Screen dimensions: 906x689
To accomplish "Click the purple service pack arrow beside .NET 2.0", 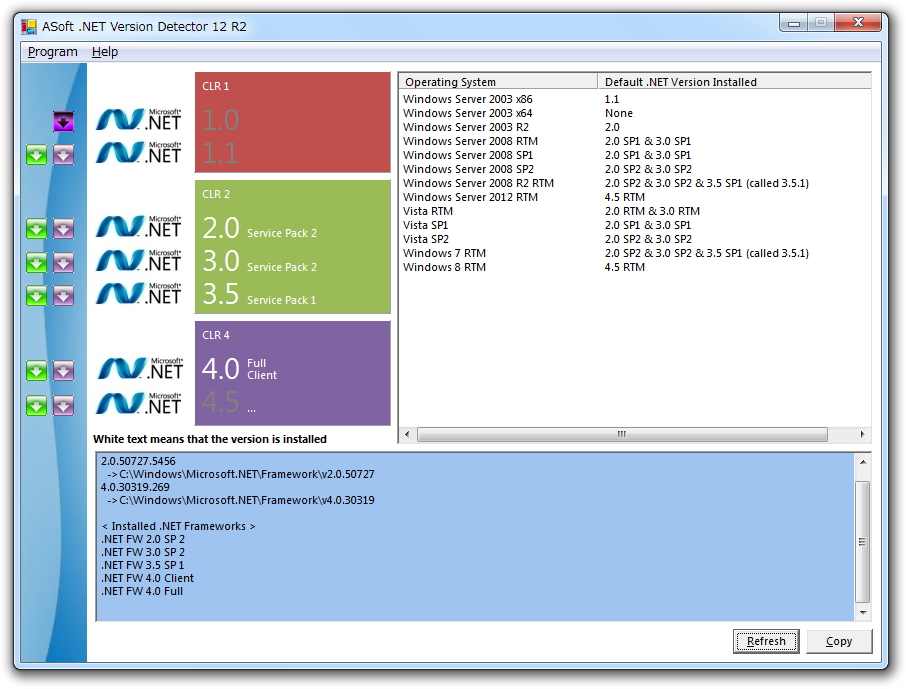I will coord(63,228).
